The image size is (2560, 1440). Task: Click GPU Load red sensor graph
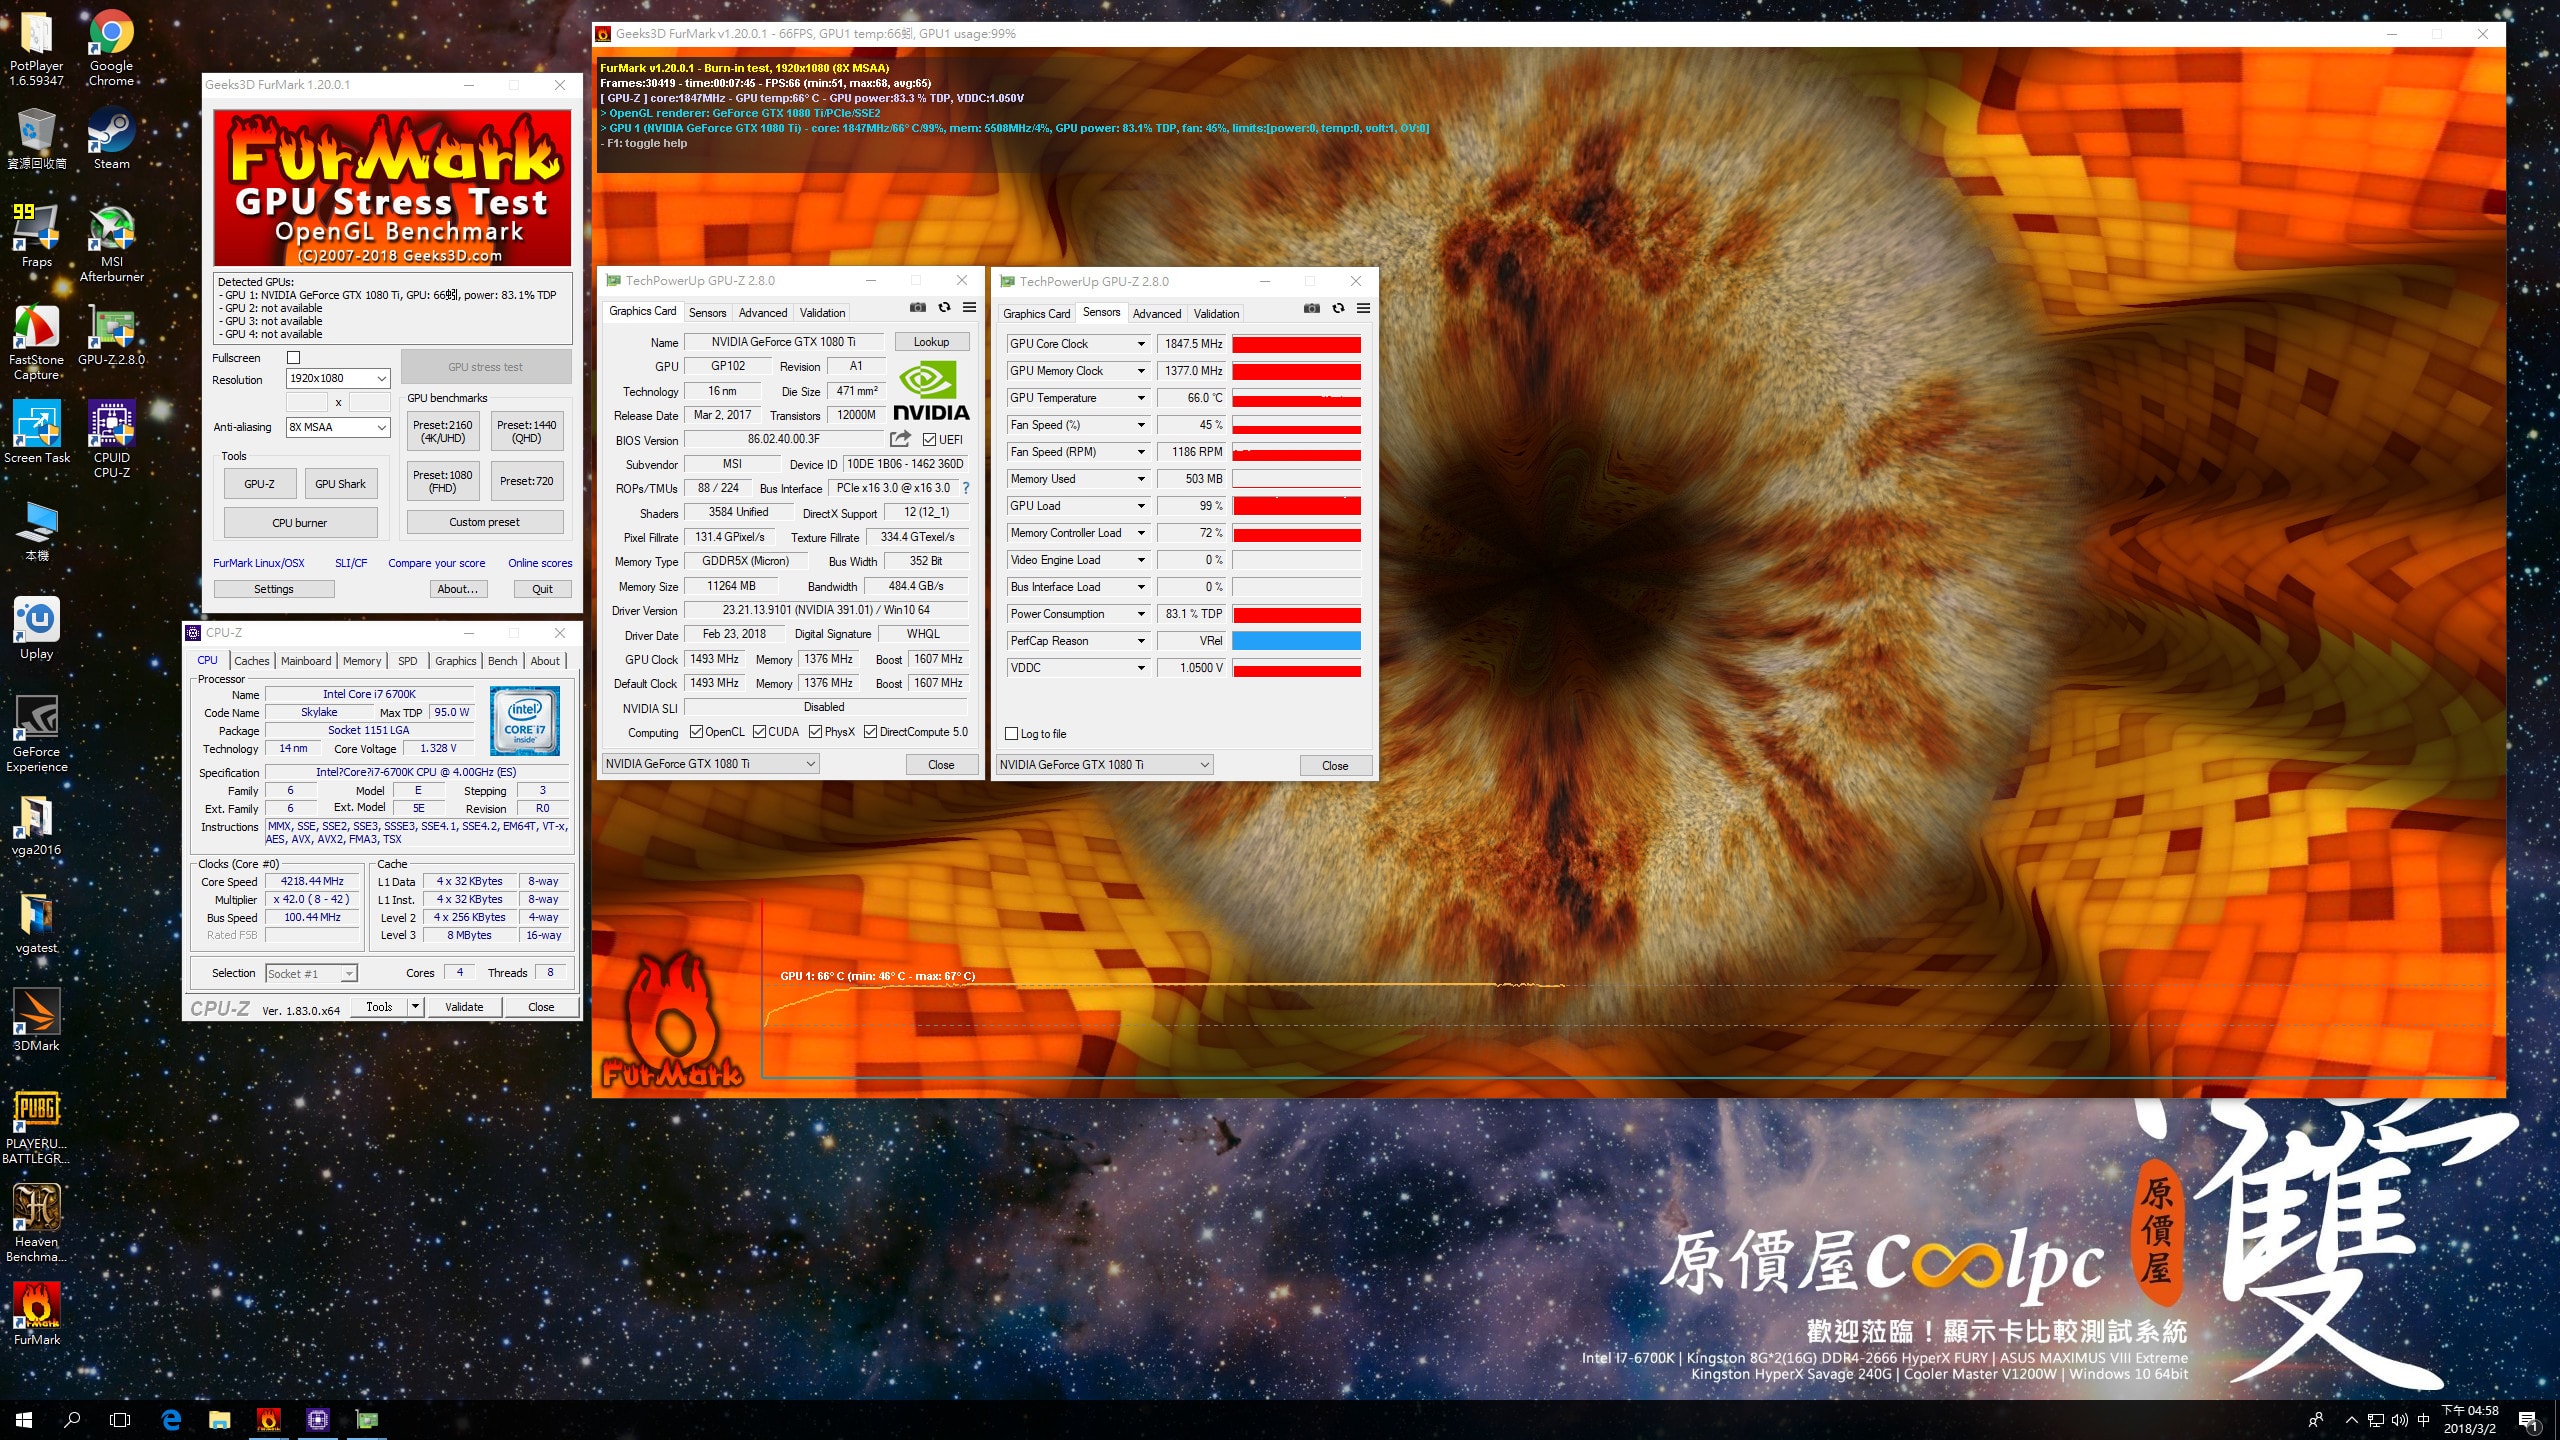[1296, 506]
